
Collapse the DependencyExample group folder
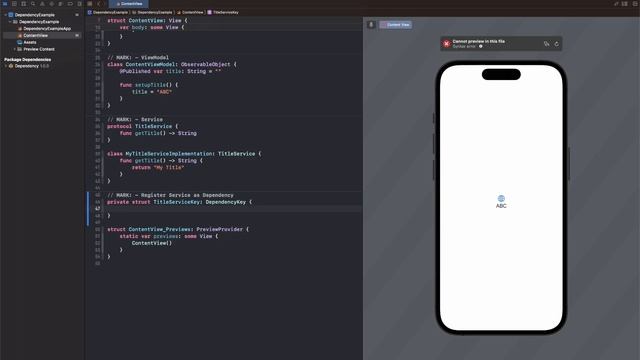coord(10,22)
